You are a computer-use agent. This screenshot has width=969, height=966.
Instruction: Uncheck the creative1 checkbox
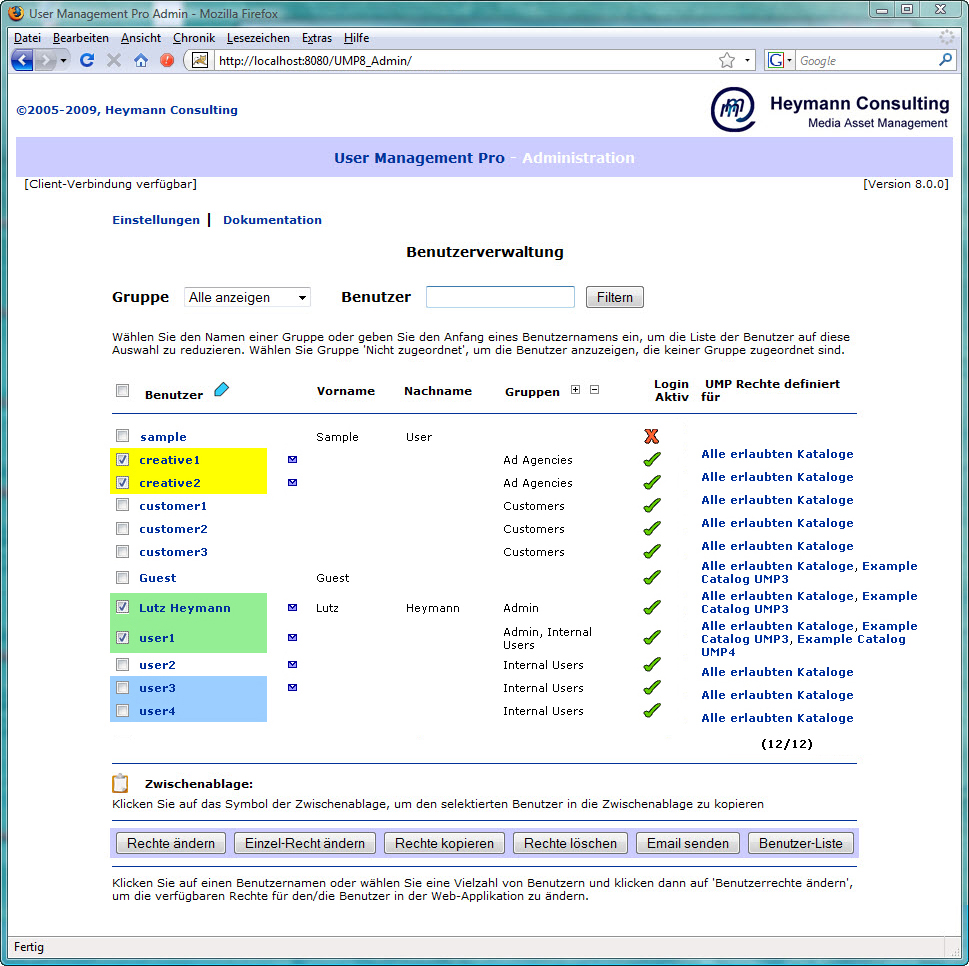click(x=122, y=459)
